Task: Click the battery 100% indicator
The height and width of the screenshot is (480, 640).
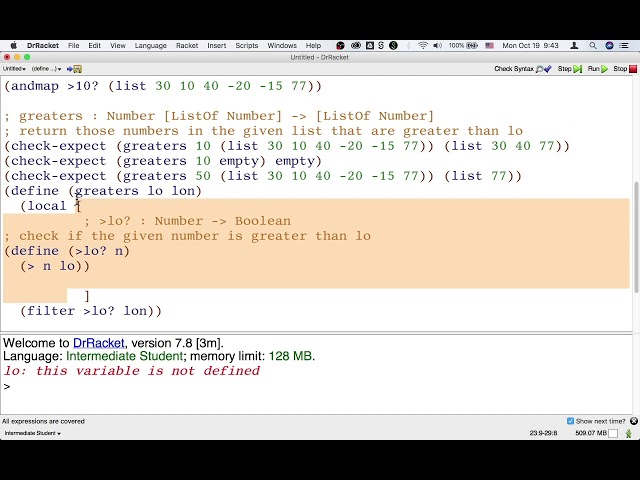Action: point(463,45)
